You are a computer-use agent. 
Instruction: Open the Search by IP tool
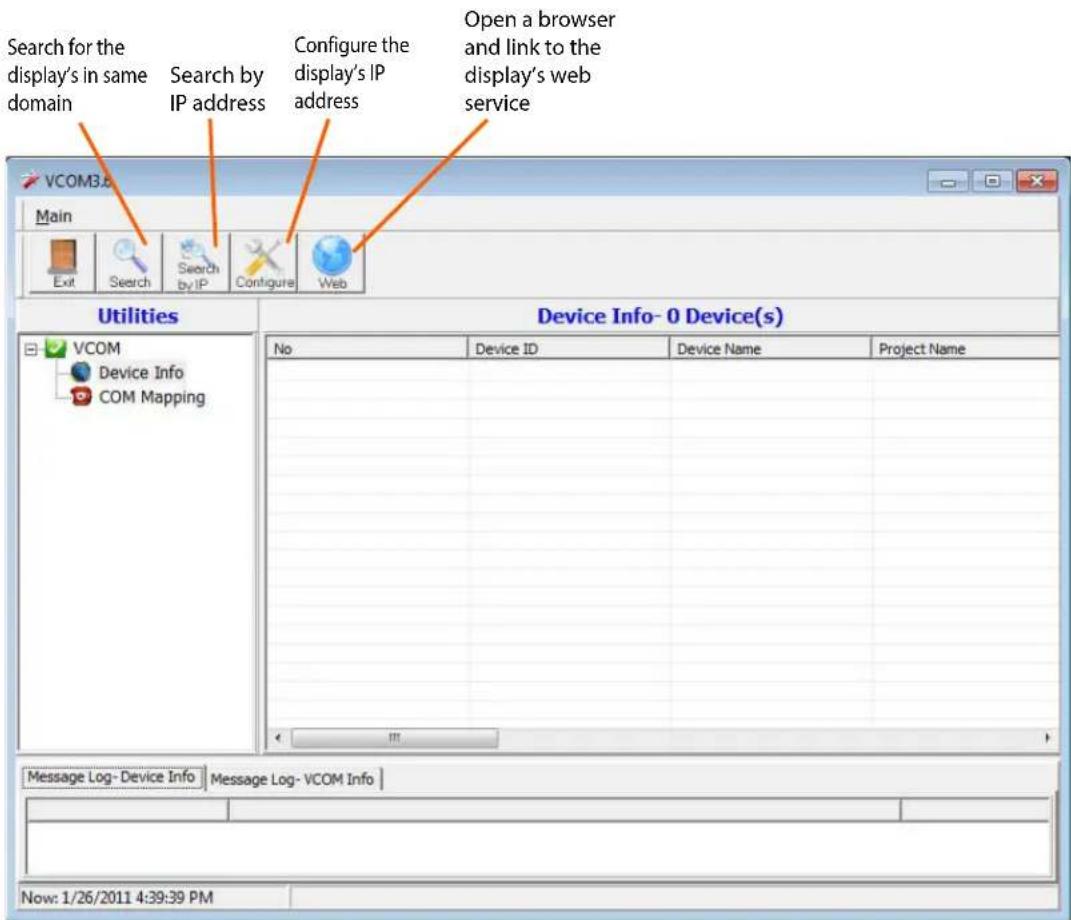197,263
